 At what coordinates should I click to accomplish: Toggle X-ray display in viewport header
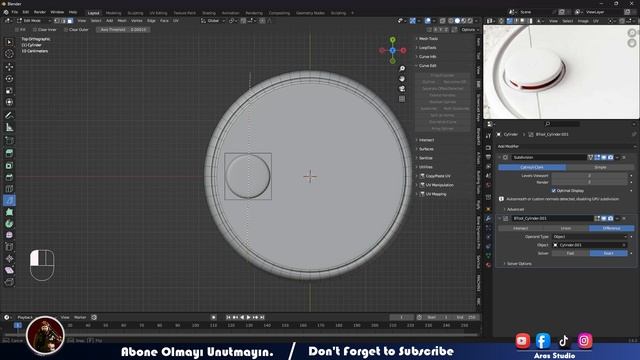(x=443, y=20)
